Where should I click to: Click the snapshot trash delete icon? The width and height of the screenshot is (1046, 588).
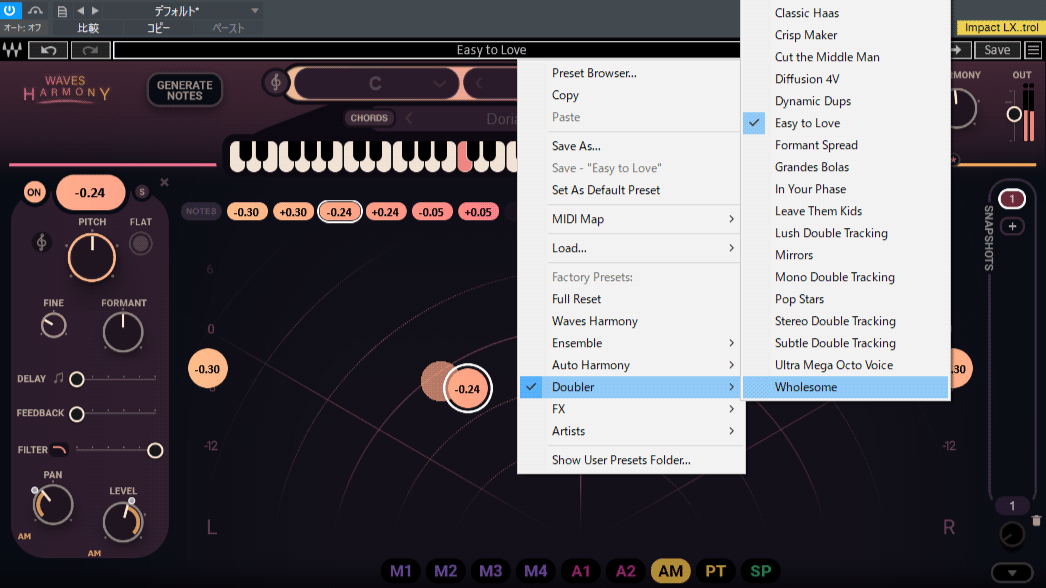pos(1036,521)
